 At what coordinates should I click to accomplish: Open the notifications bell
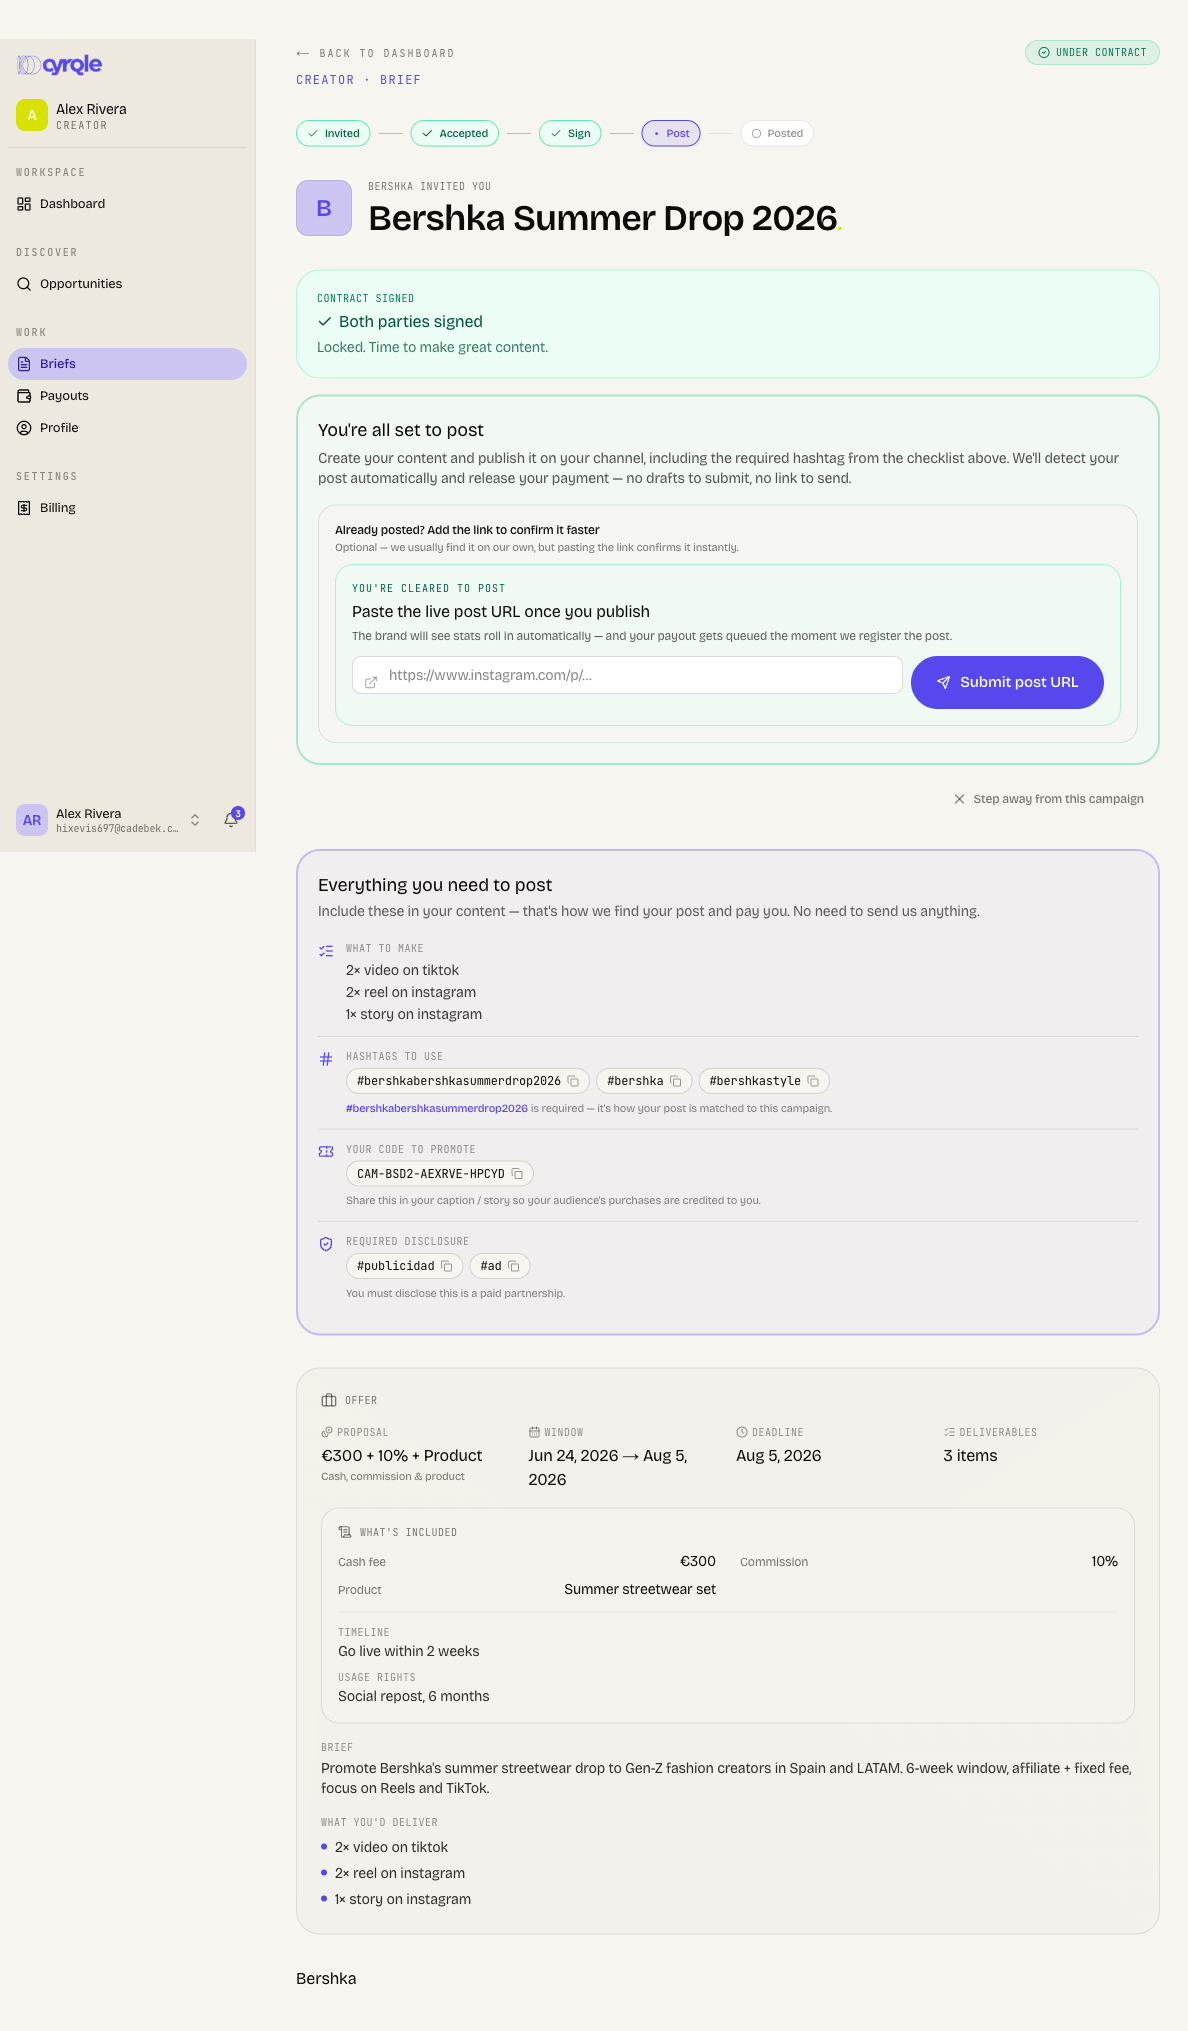point(231,820)
